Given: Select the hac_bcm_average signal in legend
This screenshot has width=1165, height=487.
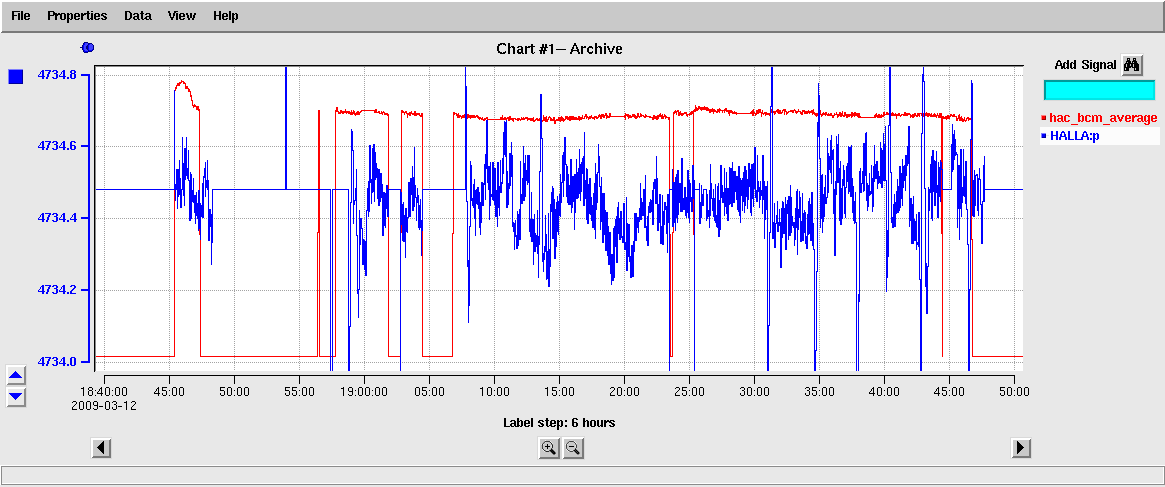Looking at the screenshot, I should 1103,117.
